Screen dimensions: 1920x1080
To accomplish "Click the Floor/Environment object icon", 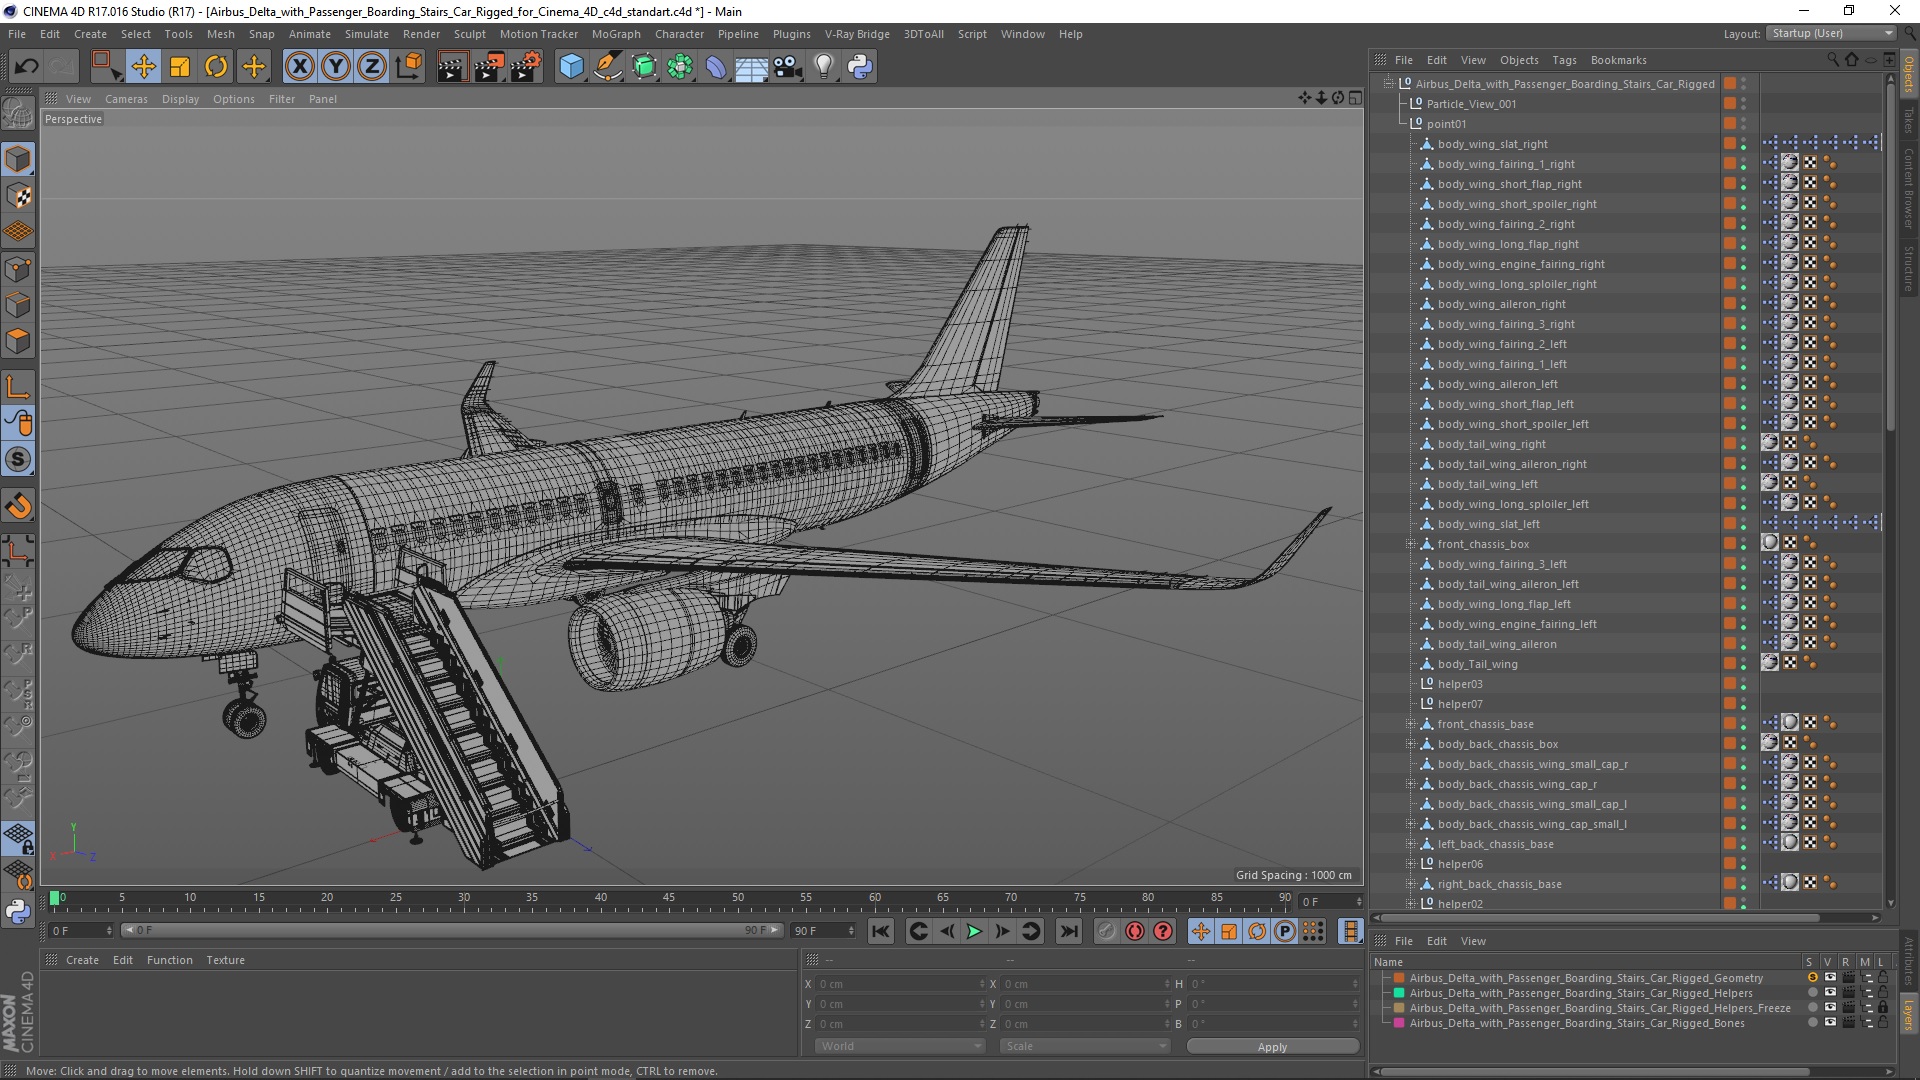I will coord(752,67).
